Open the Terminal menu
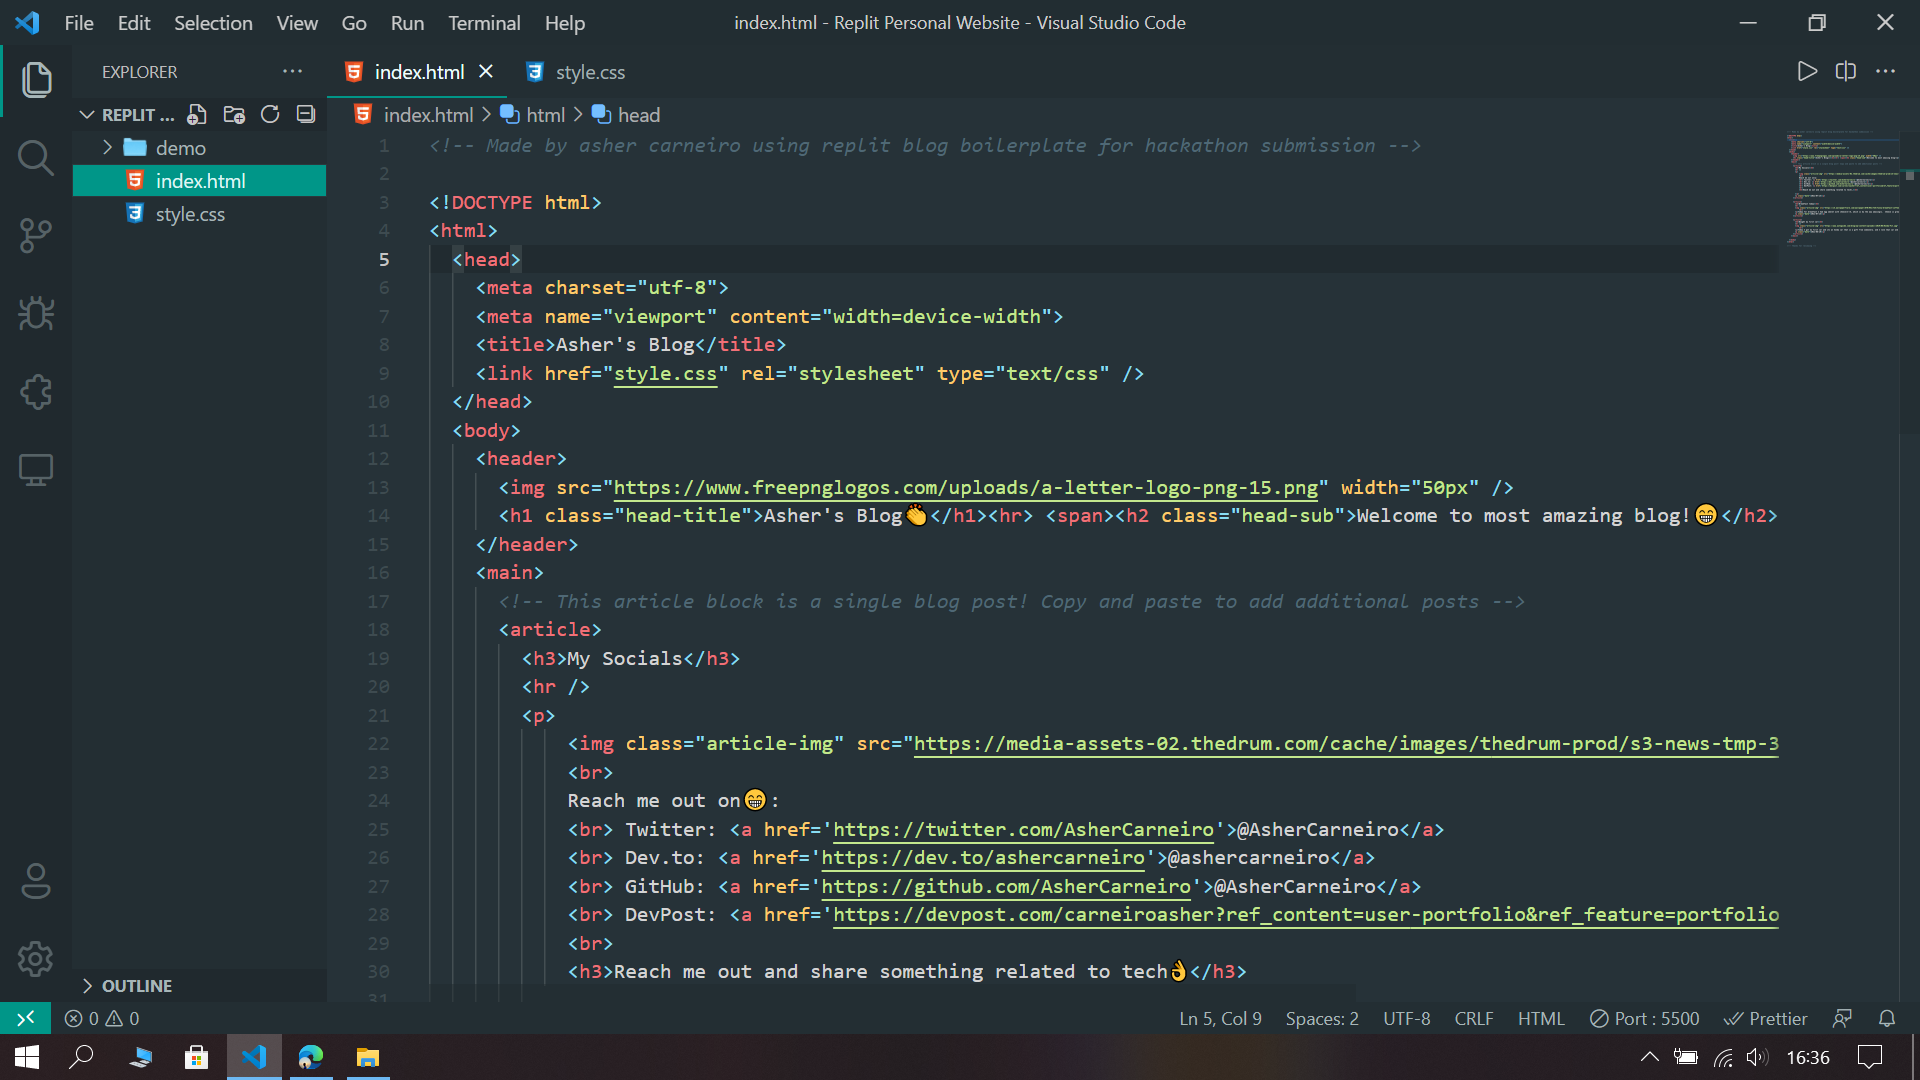This screenshot has width=1920, height=1080. point(484,23)
